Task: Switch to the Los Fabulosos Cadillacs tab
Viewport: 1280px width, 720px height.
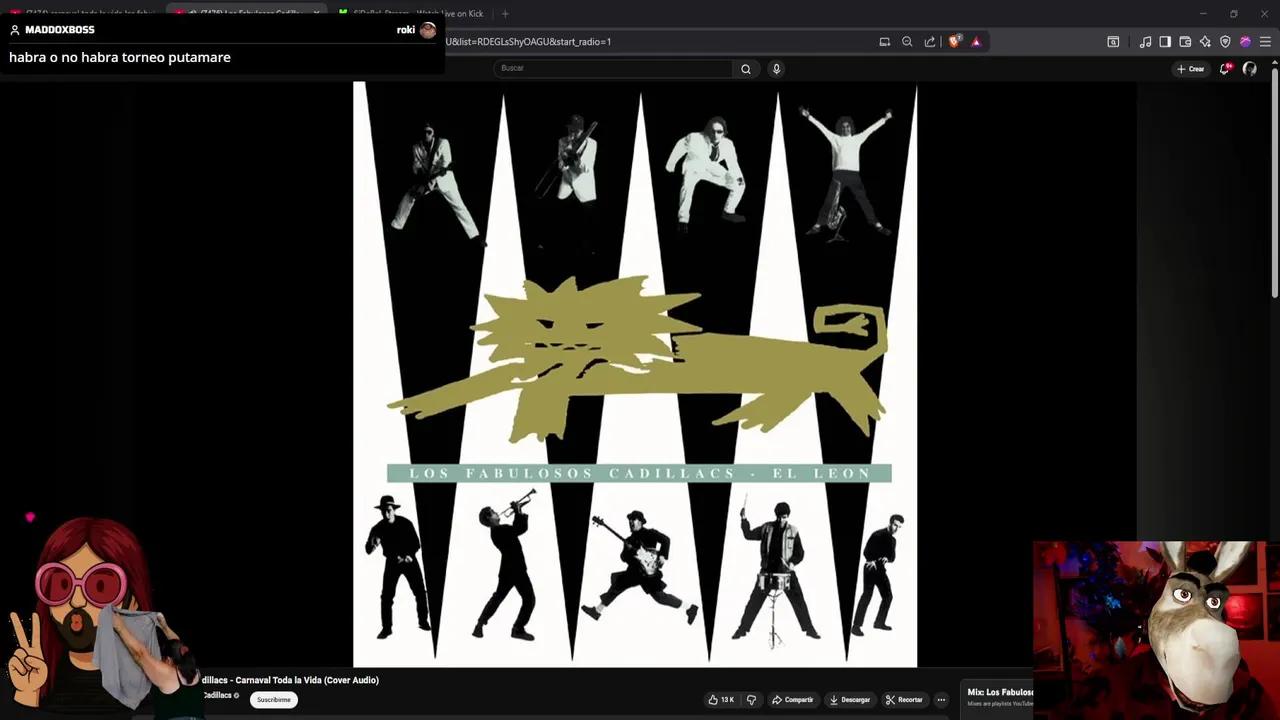Action: (x=247, y=13)
